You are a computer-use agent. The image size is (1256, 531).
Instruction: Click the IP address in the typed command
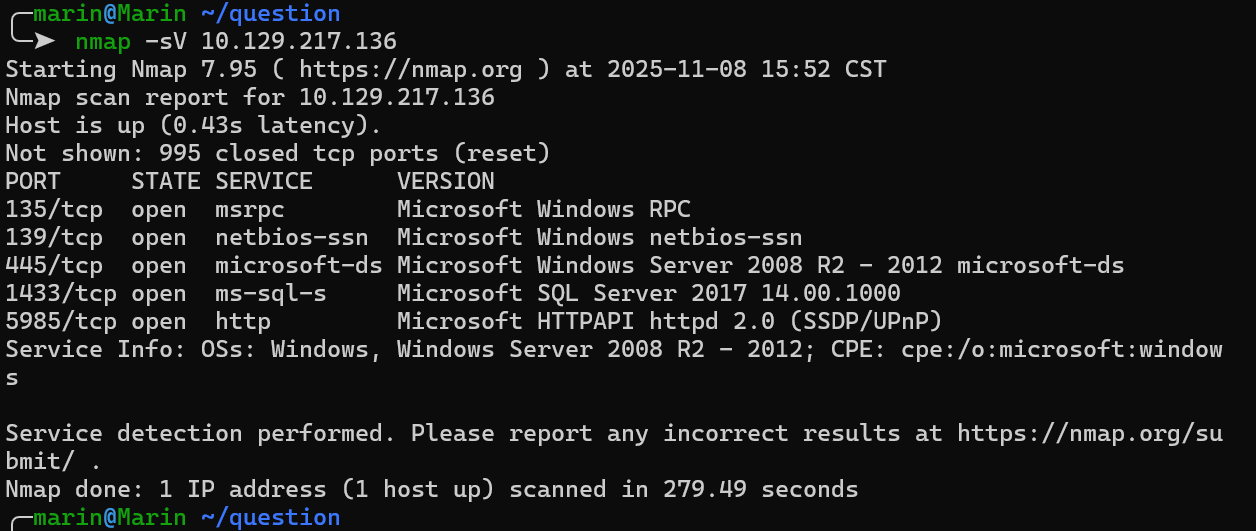tap(299, 42)
